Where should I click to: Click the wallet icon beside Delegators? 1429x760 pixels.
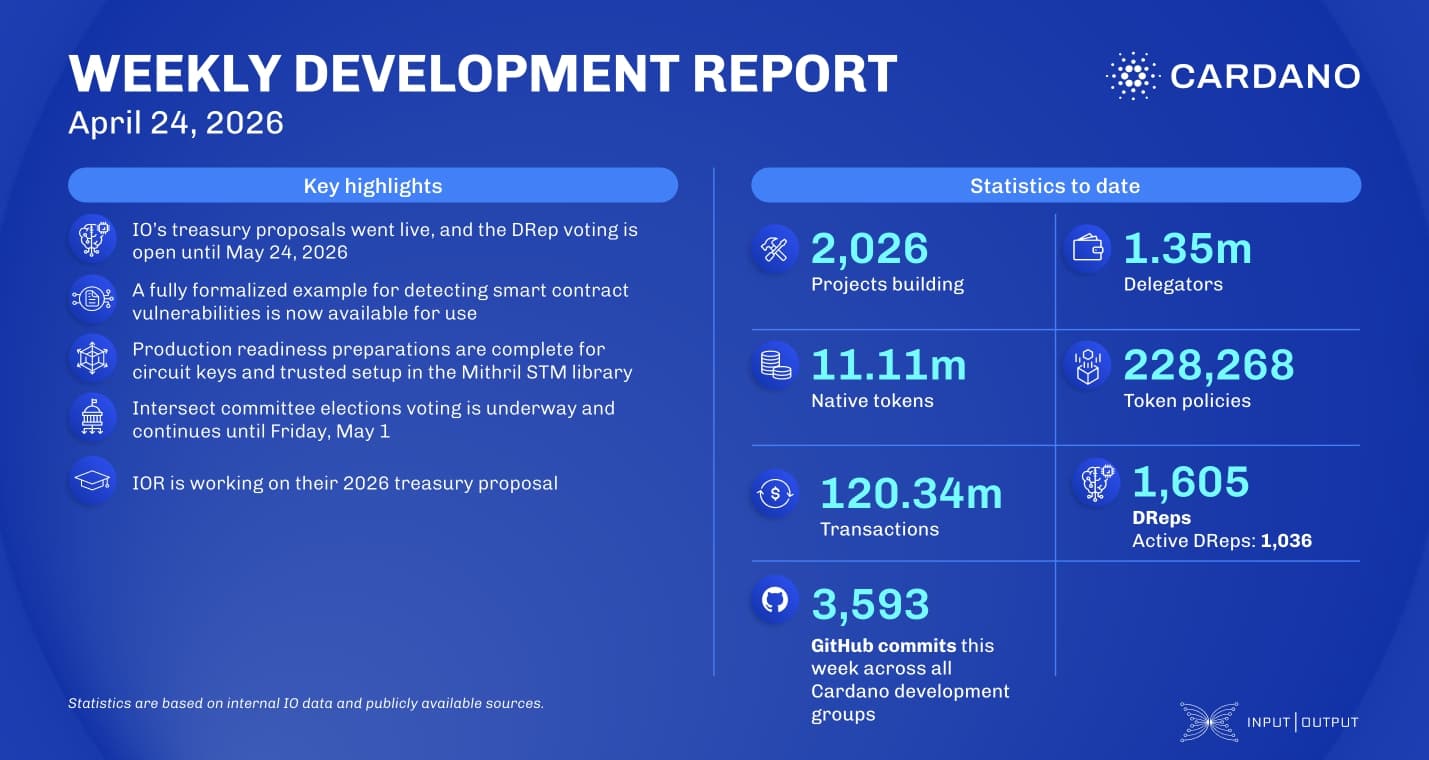click(1088, 248)
